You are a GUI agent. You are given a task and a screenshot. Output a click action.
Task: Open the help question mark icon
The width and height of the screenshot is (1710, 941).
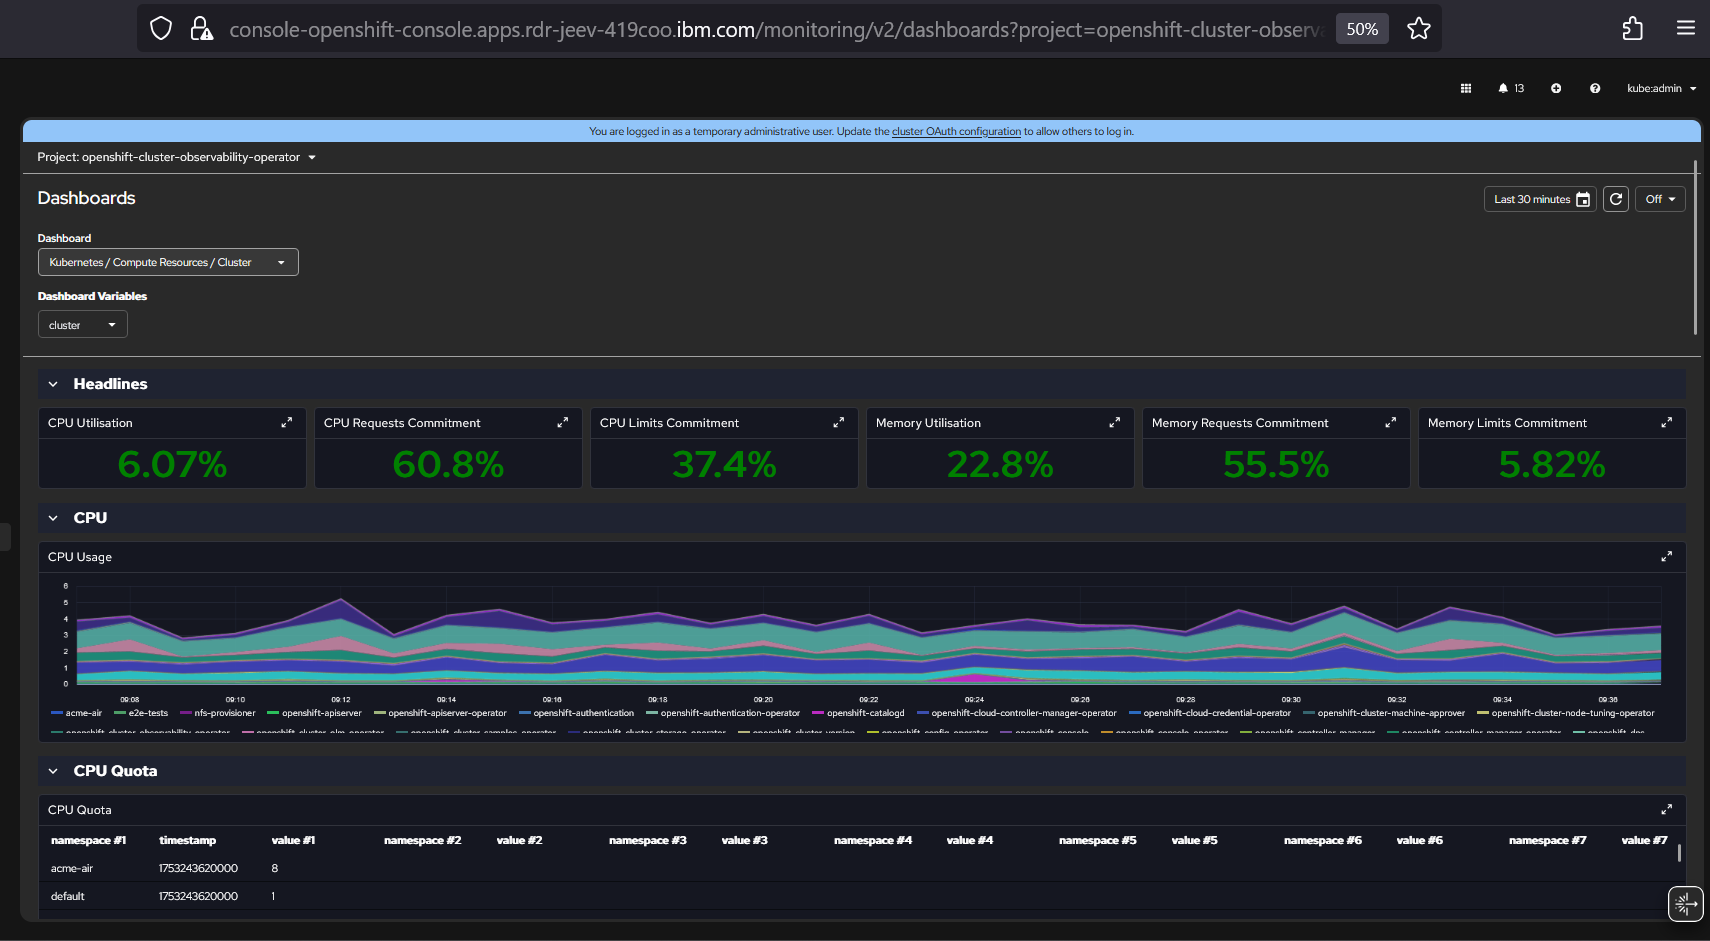1595,88
